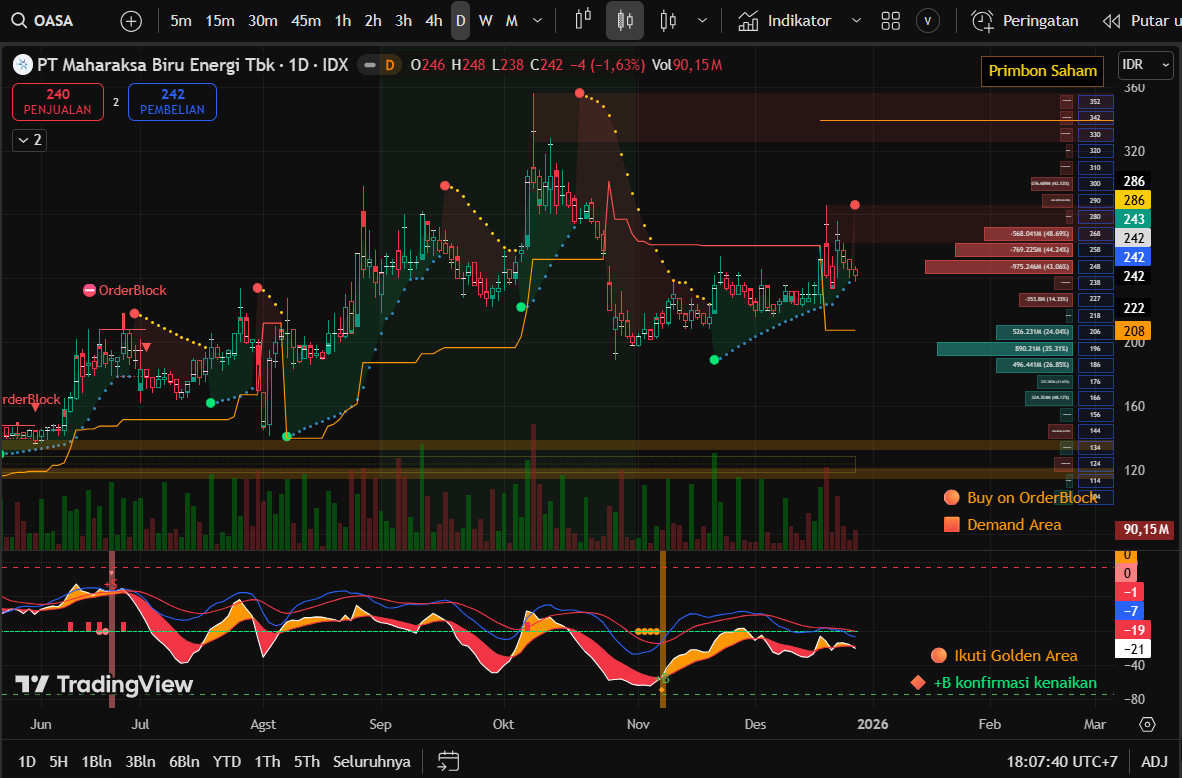Open the layout templates grid icon
Screen dimensions: 1182x778
(x=890, y=21)
